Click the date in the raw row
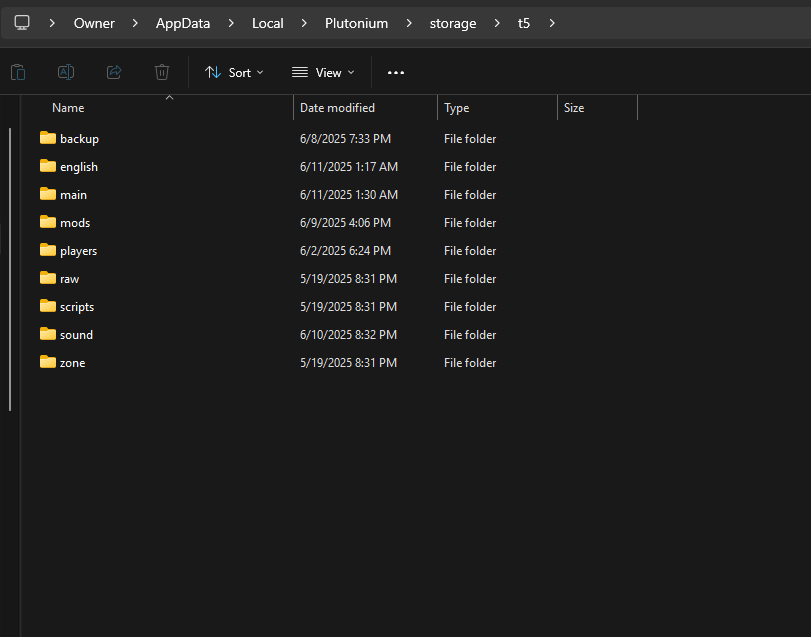 (x=349, y=278)
